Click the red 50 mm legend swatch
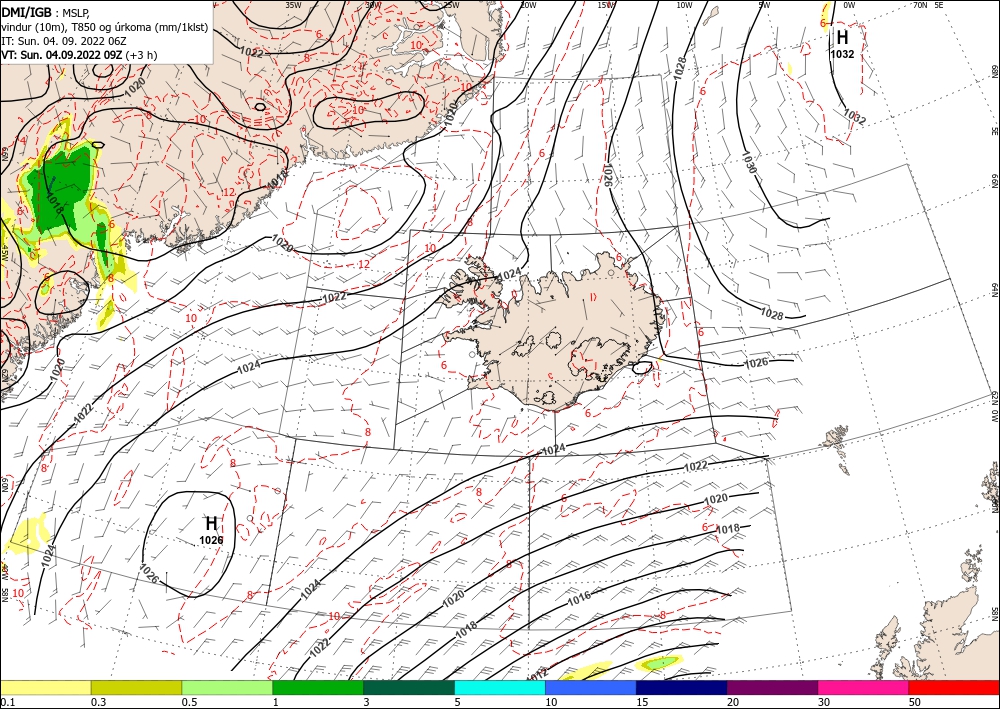Image resolution: width=1000 pixels, height=709 pixels. [954, 687]
